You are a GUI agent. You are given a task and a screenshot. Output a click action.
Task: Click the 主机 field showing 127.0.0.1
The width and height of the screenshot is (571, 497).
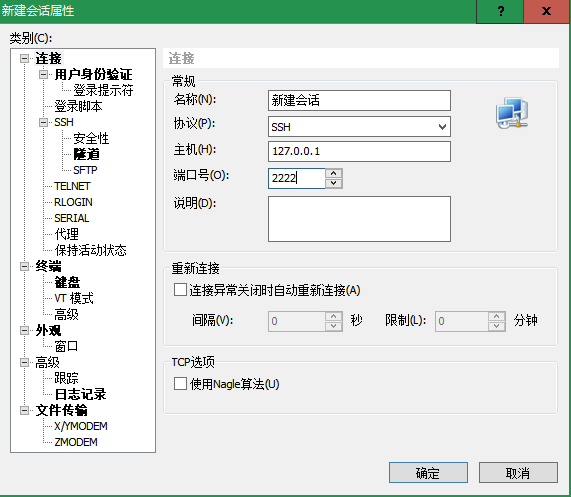pos(359,151)
